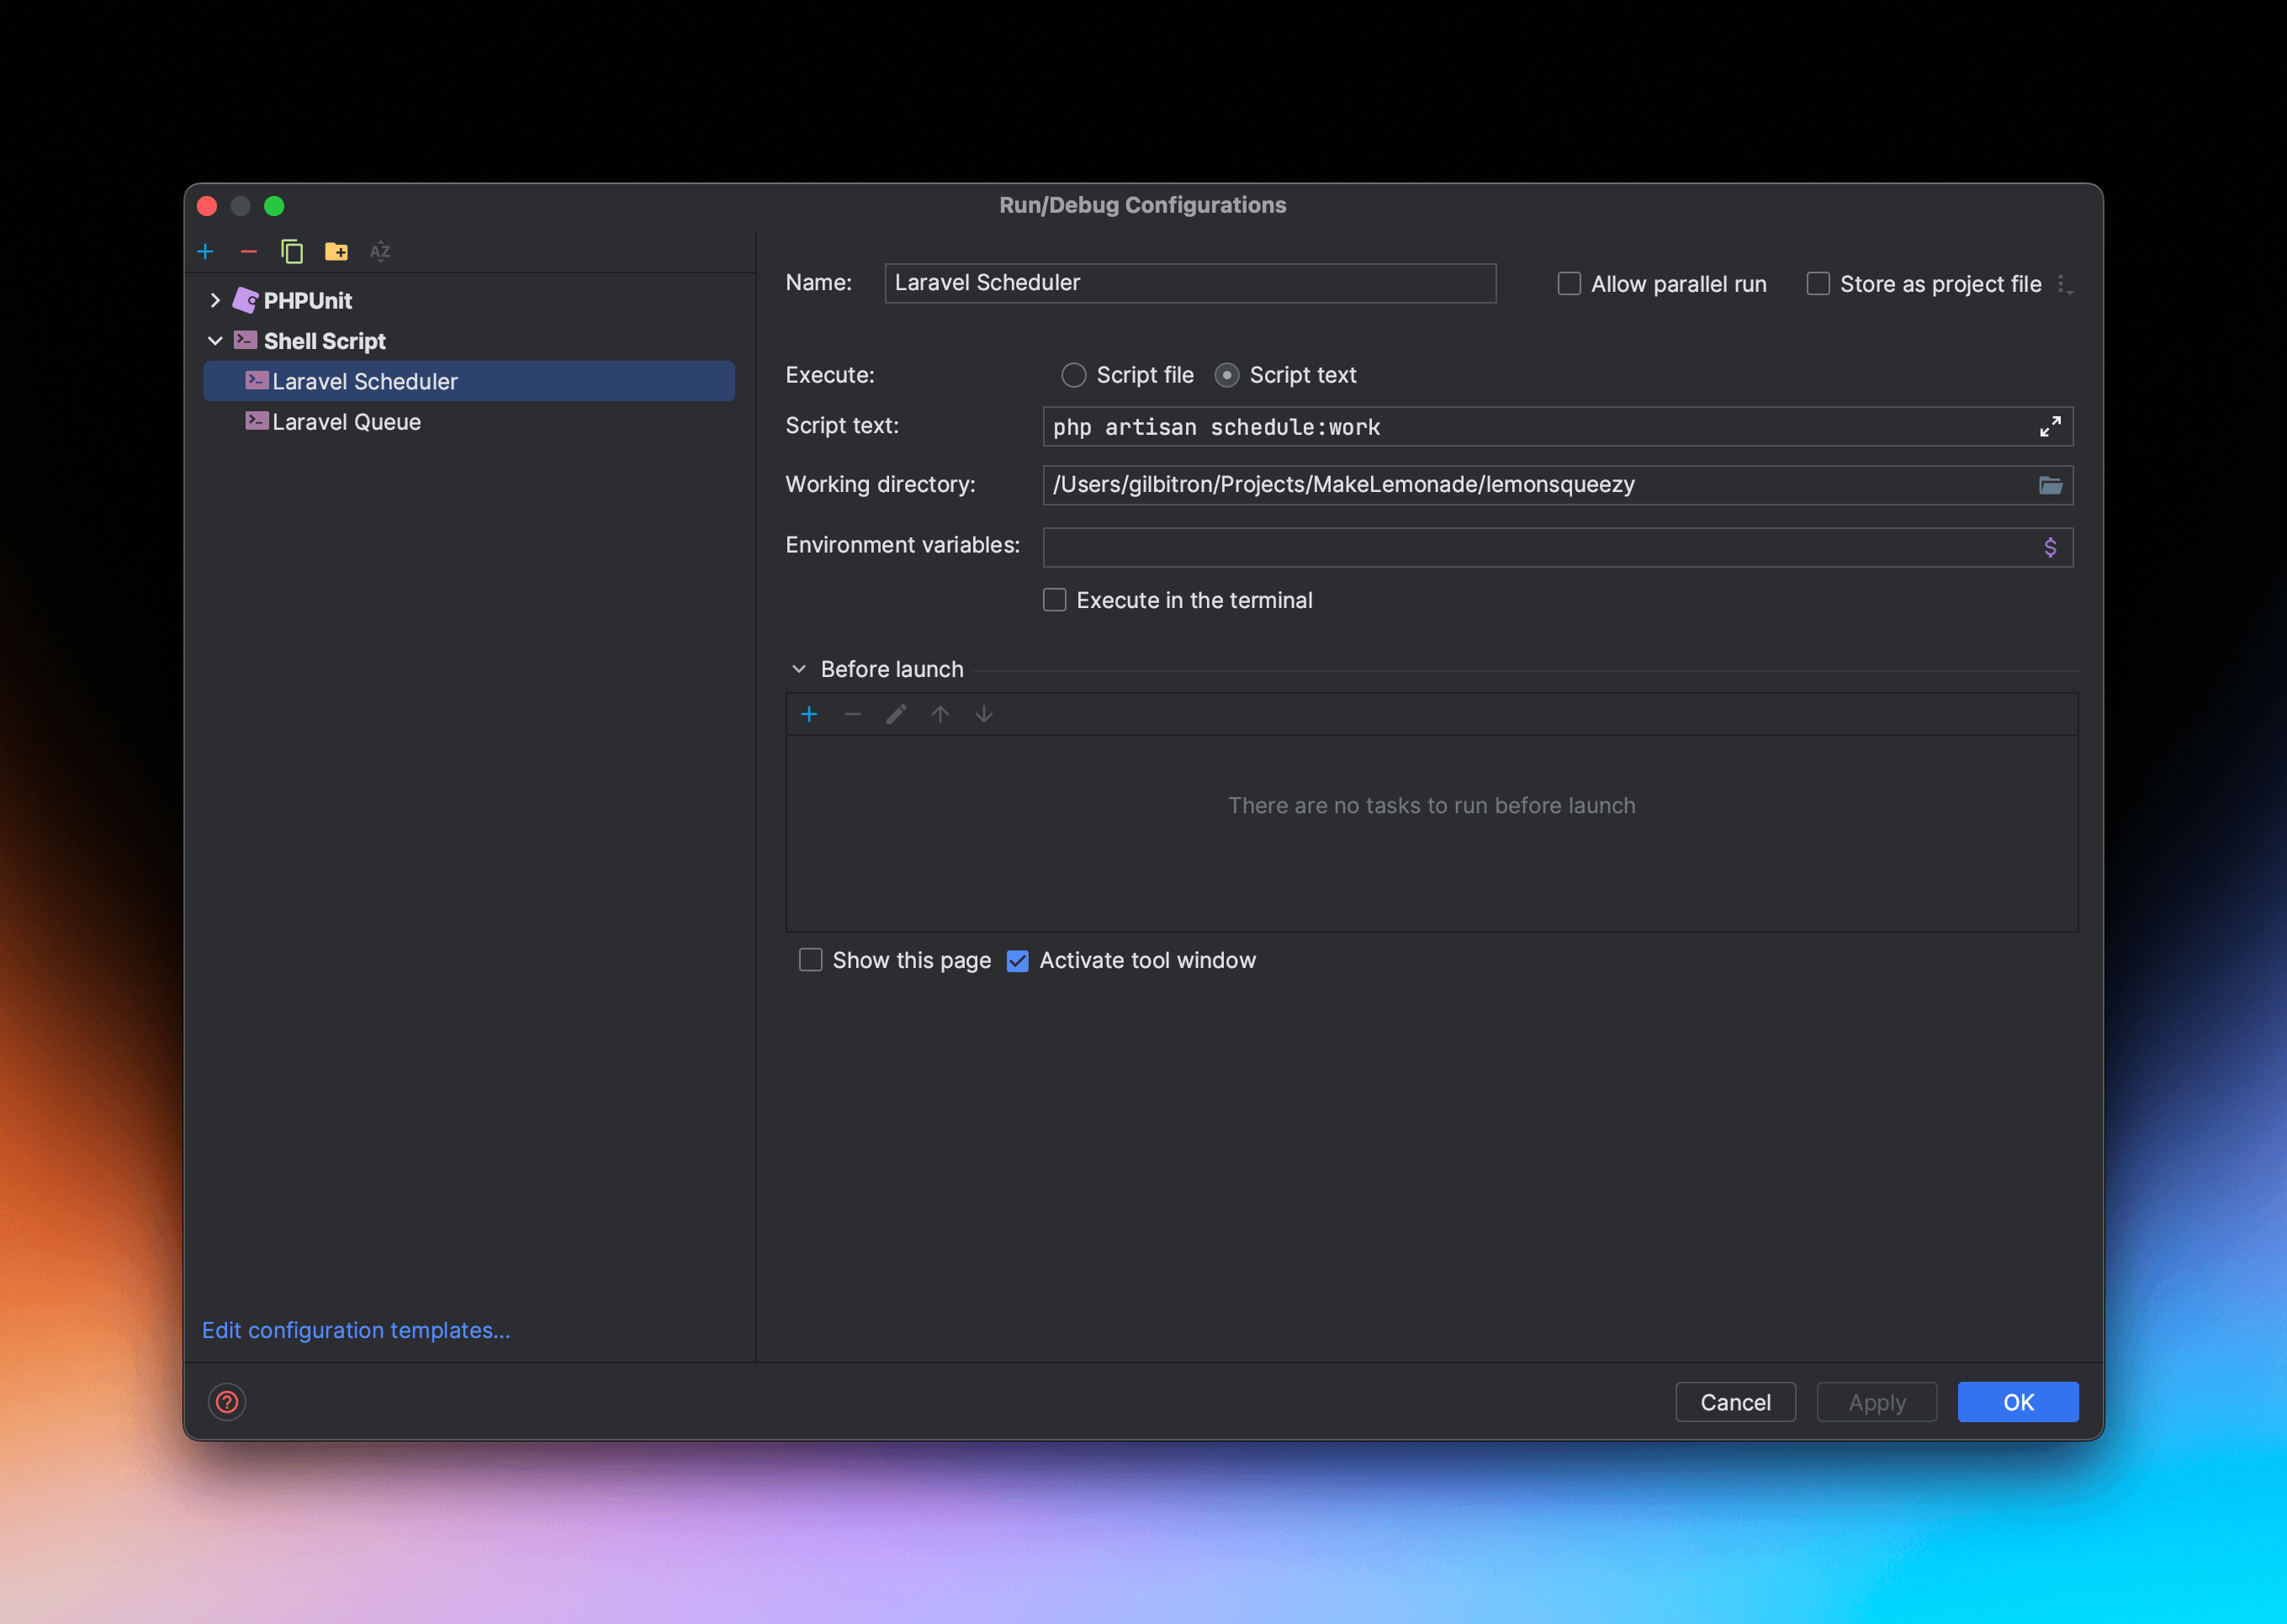Confirm with the OK button
This screenshot has height=1624, width=2287.
tap(2018, 1402)
